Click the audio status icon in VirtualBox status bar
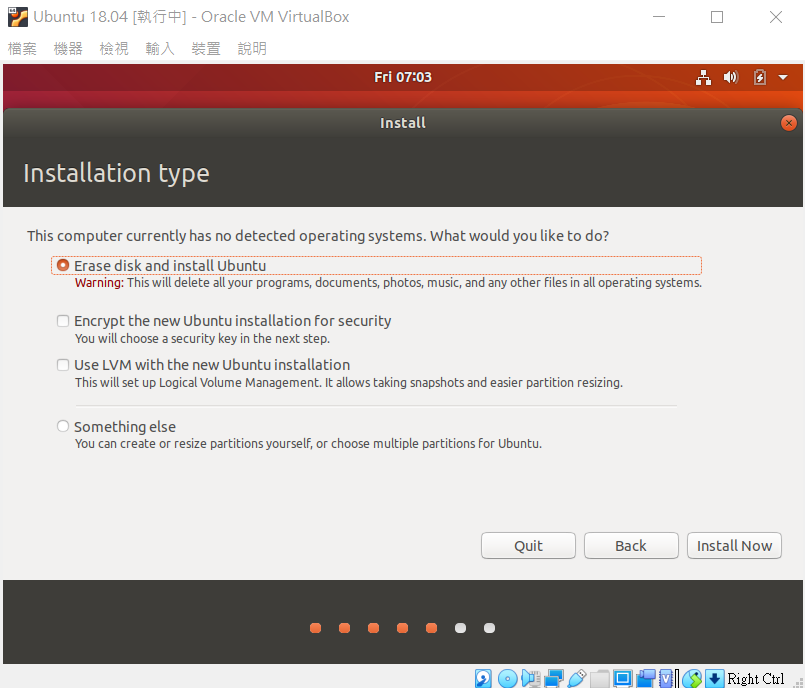Viewport: 805px width, 688px height. coord(531,678)
